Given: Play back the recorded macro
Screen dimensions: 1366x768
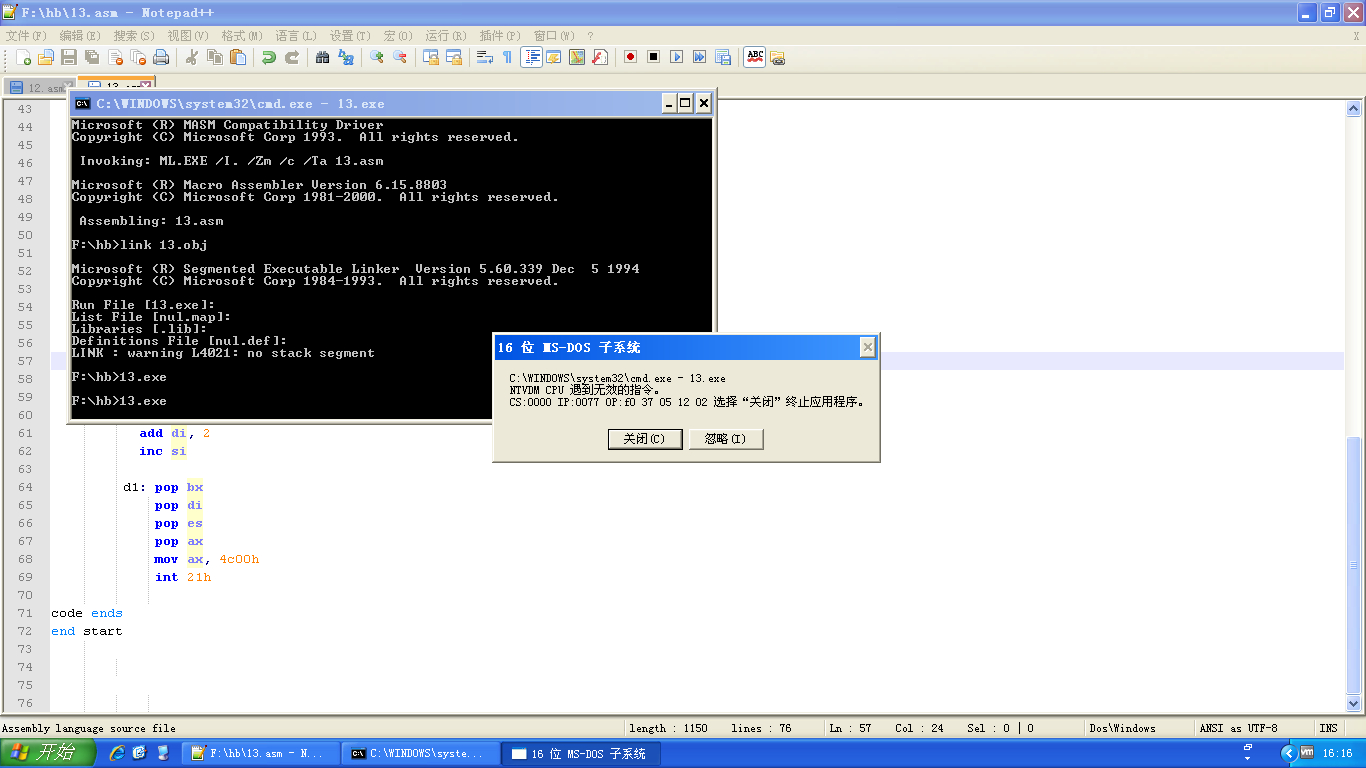Looking at the screenshot, I should point(676,57).
